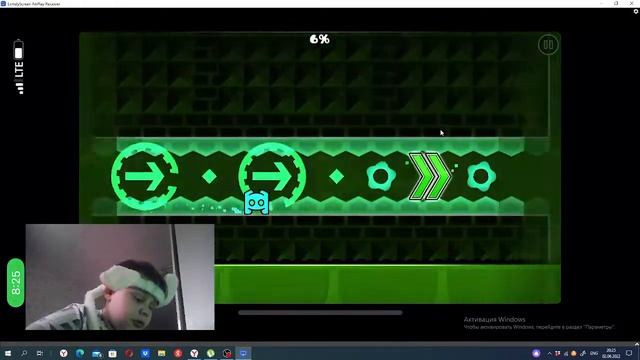Tap the second green arrow dash orb
Screen dimensions: 640x360
coord(272,176)
